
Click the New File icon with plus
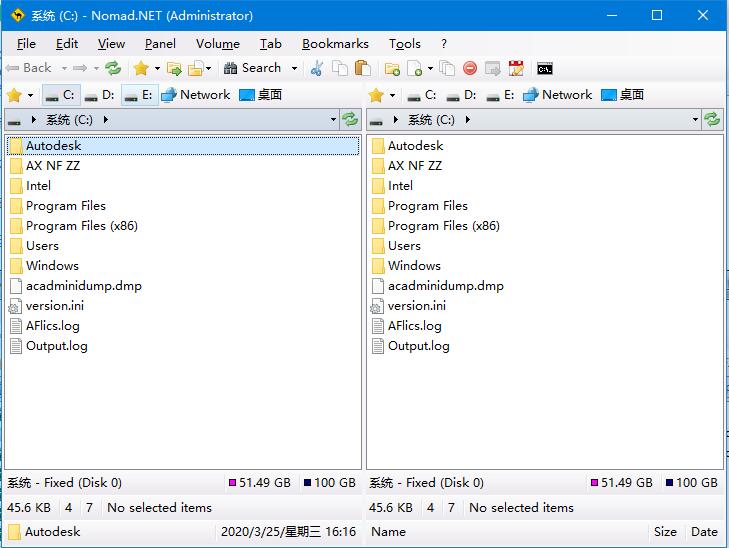tap(414, 69)
